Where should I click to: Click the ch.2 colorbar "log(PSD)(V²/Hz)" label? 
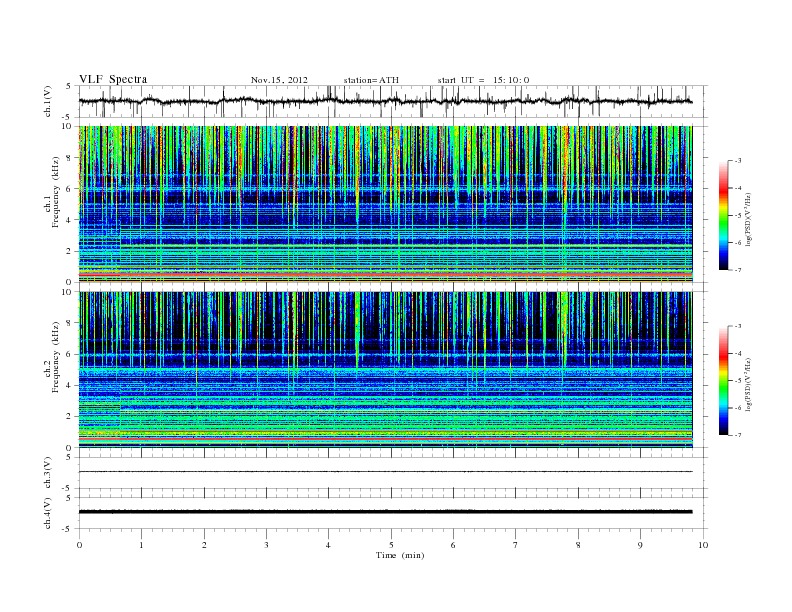749,384
